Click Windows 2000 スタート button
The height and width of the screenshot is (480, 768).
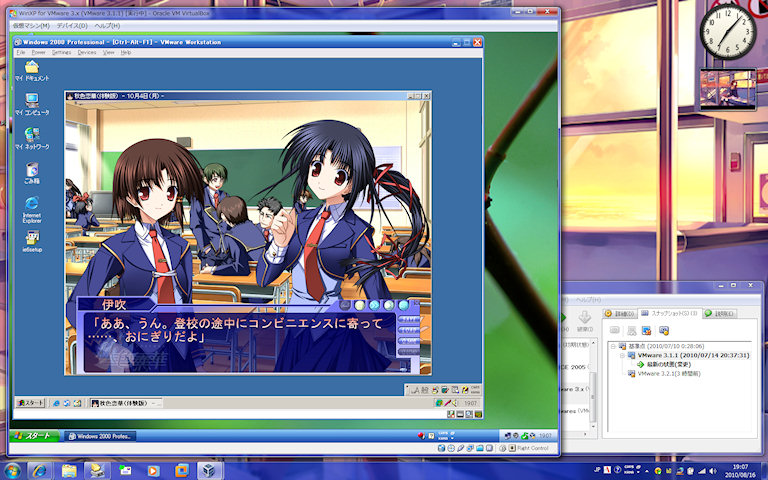click(30, 403)
